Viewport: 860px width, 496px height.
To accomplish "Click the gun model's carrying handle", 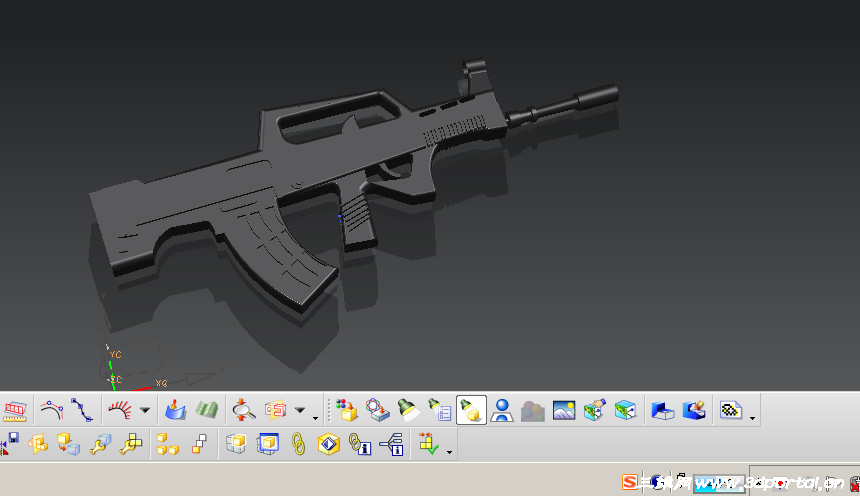I will 335,116.
